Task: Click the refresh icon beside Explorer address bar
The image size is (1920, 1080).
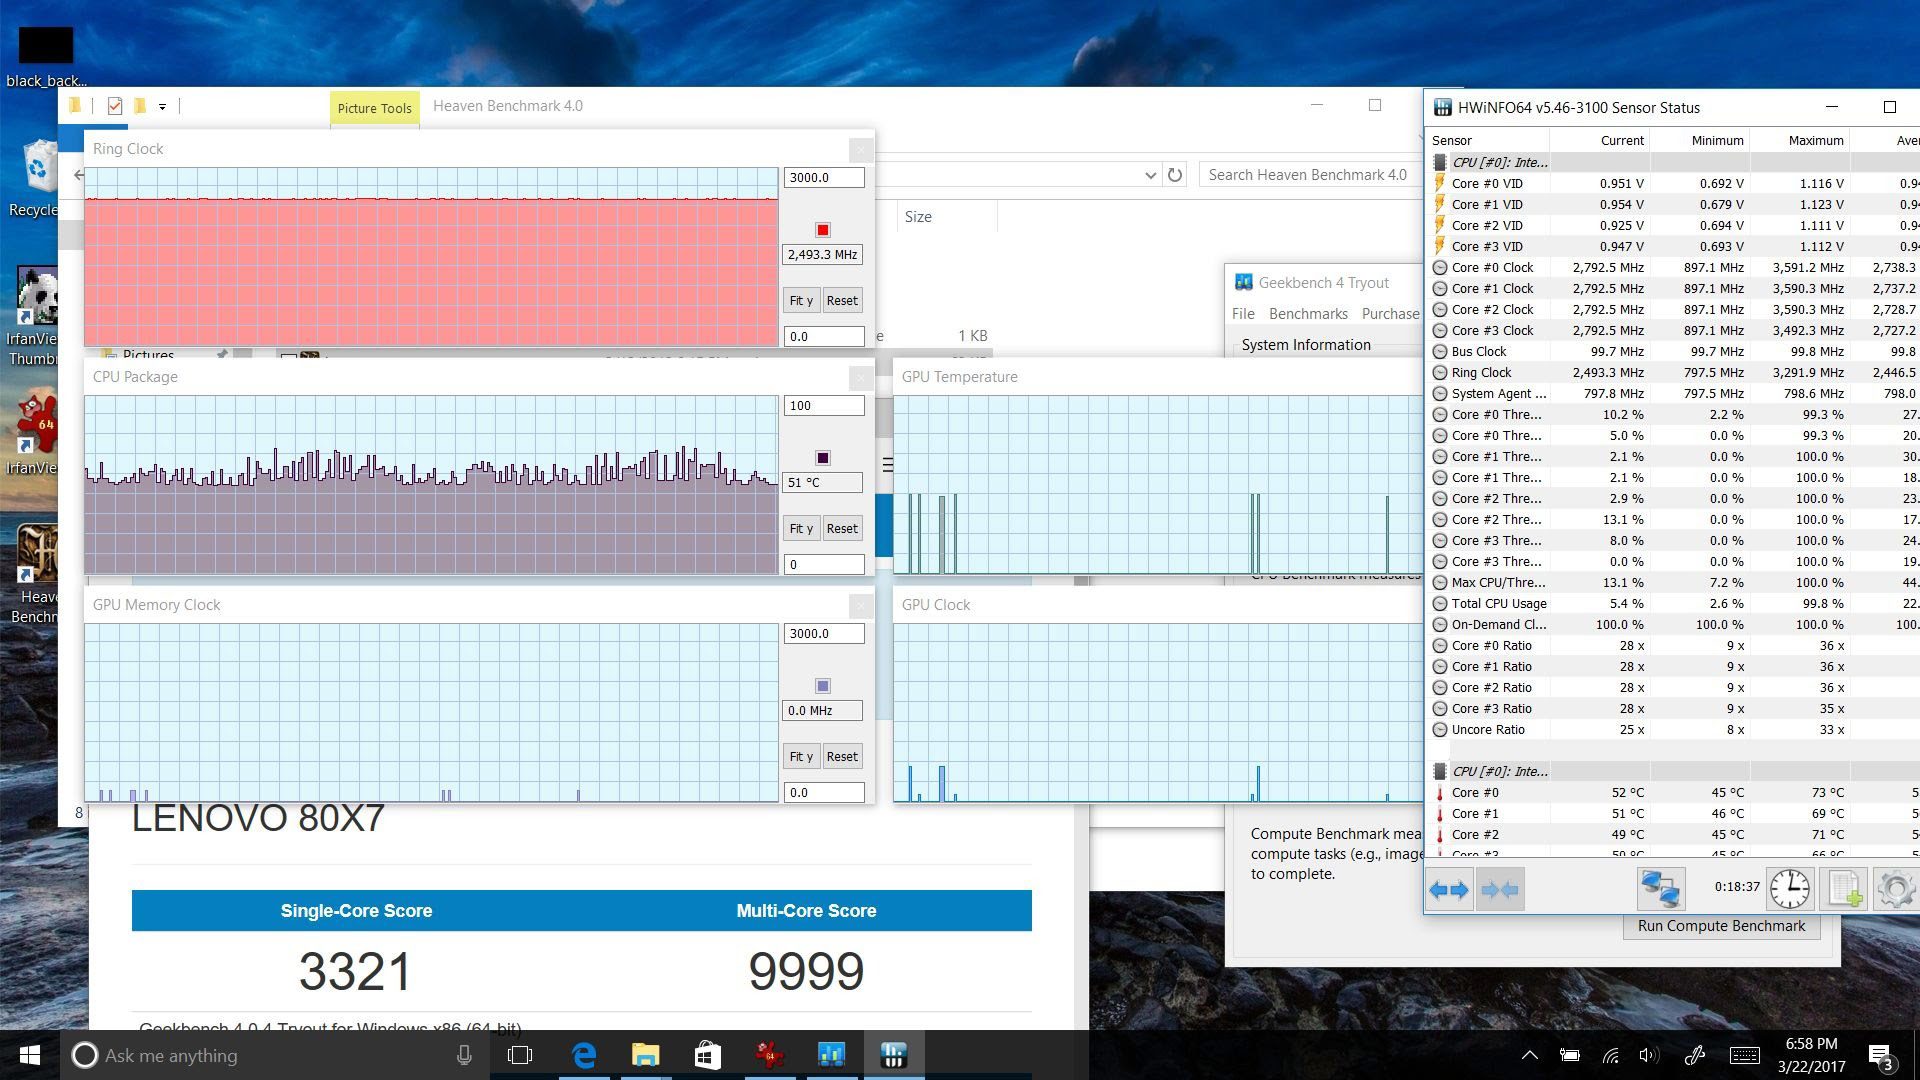Action: (x=1175, y=175)
